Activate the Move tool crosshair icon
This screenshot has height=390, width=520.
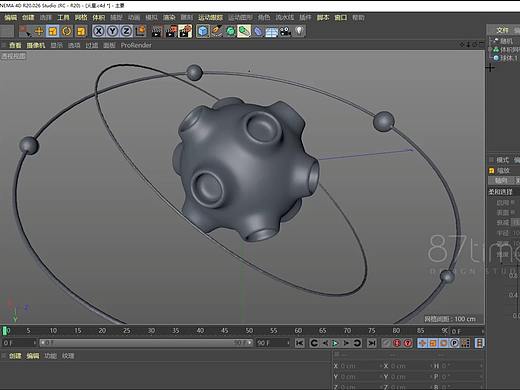click(39, 31)
